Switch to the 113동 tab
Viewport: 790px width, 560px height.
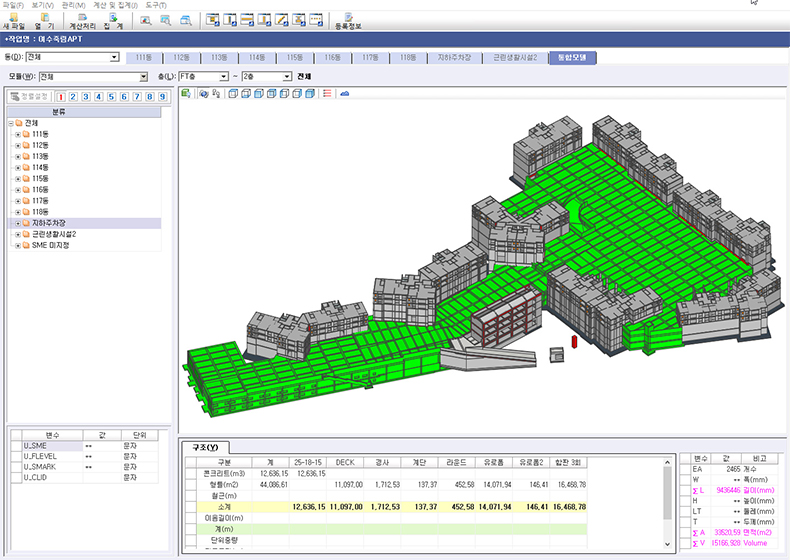click(x=219, y=58)
